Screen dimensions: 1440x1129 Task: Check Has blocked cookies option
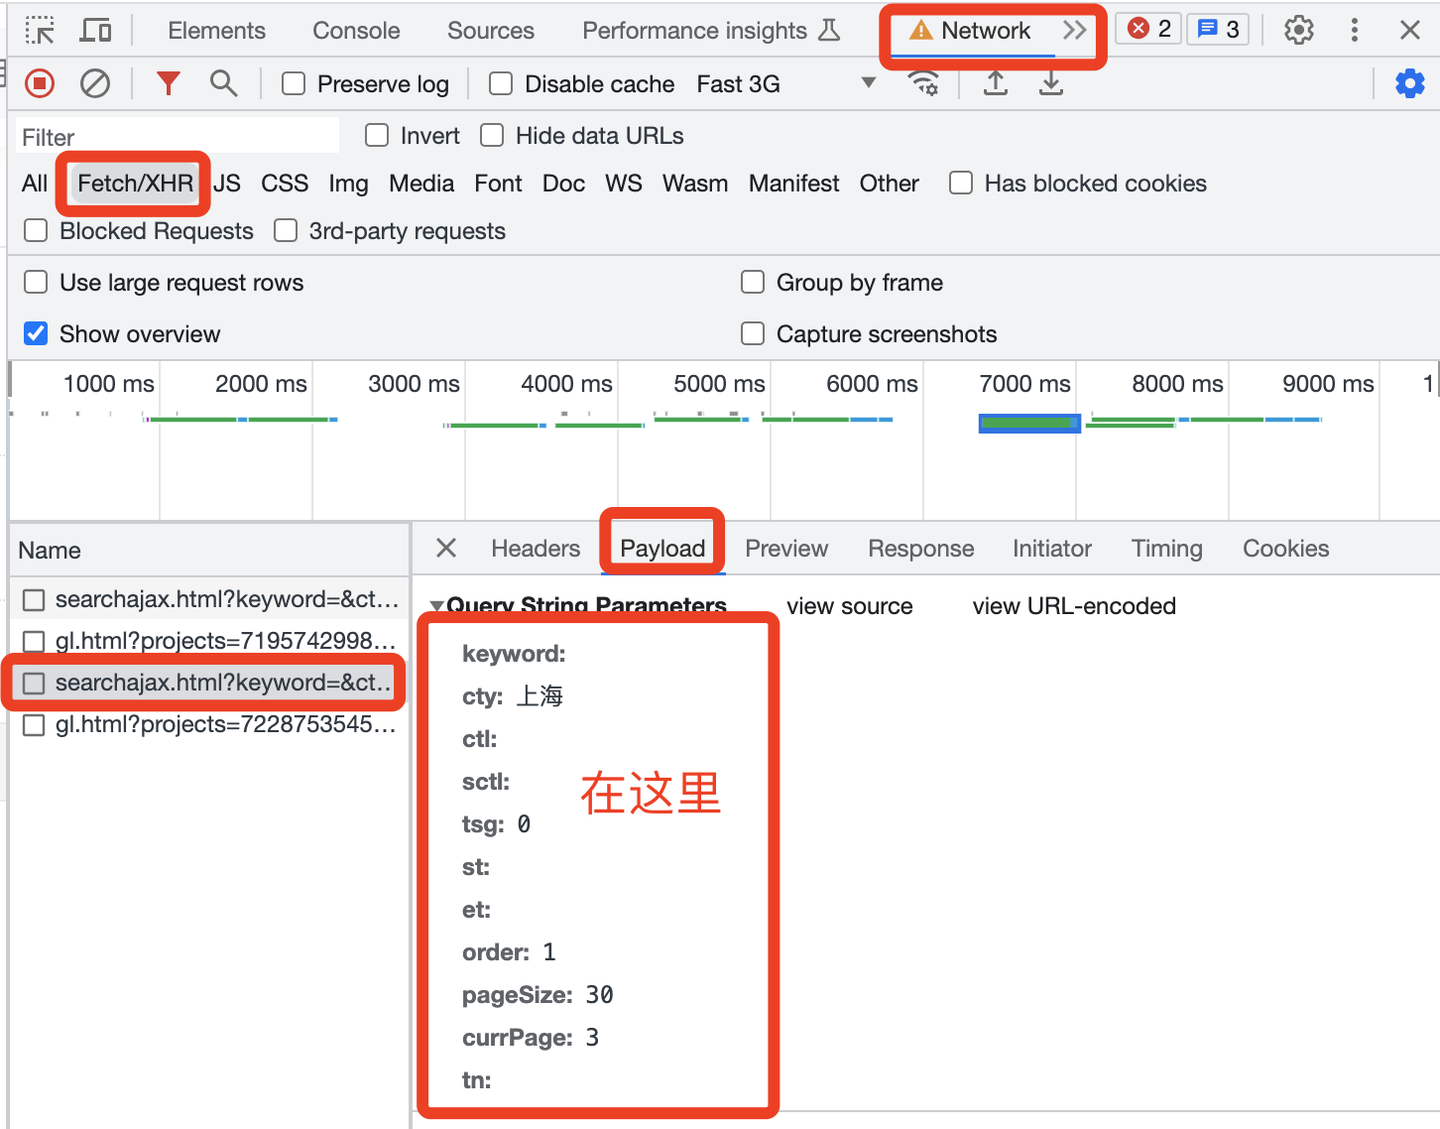coord(961,183)
